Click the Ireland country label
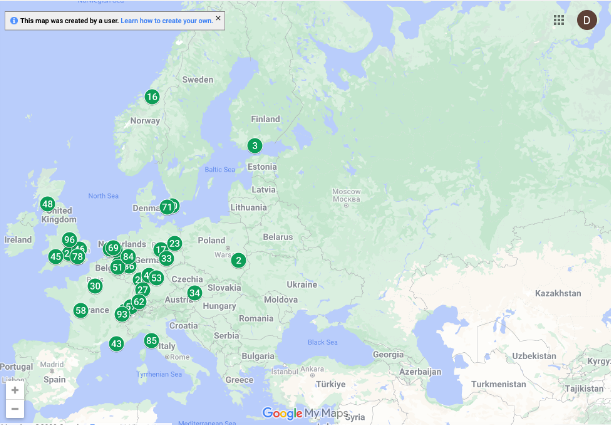The image size is (612, 426). click(18, 239)
